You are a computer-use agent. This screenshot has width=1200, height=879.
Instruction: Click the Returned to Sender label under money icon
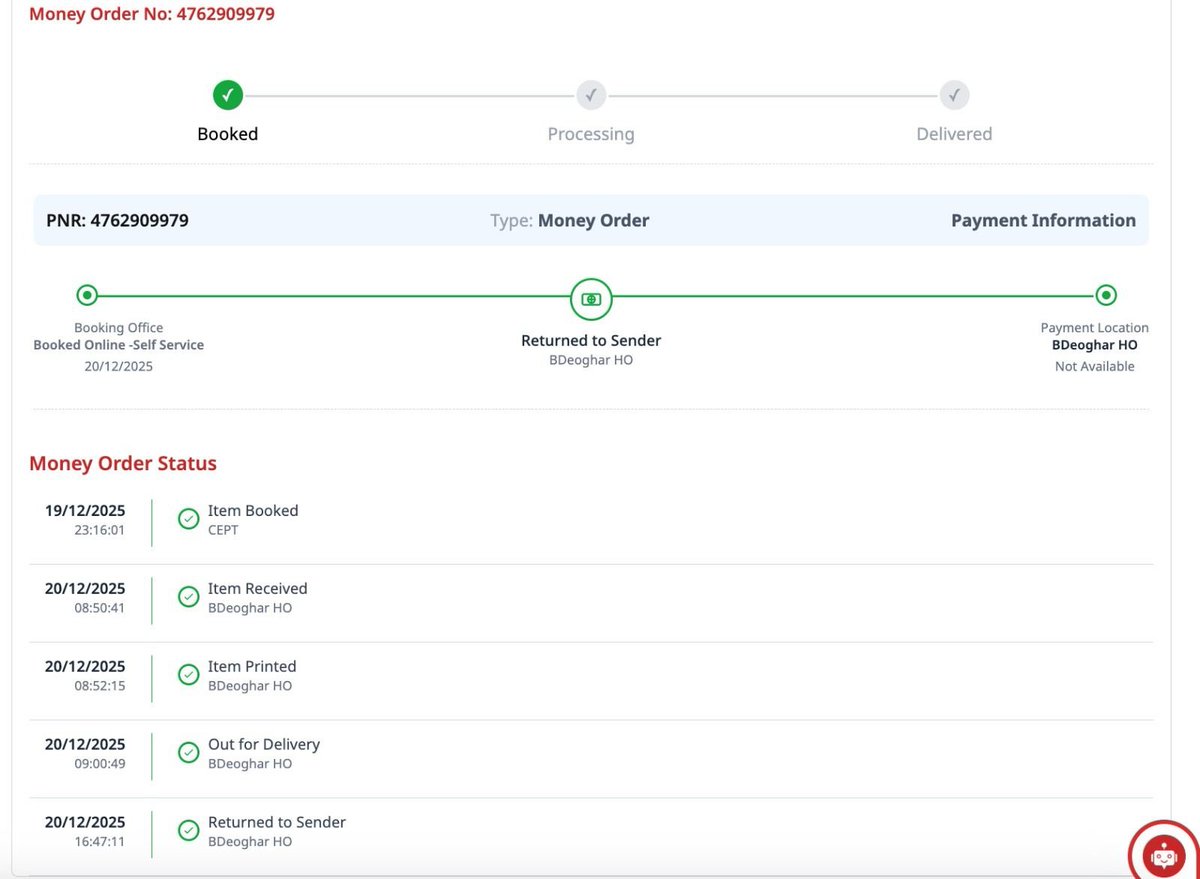tap(591, 341)
